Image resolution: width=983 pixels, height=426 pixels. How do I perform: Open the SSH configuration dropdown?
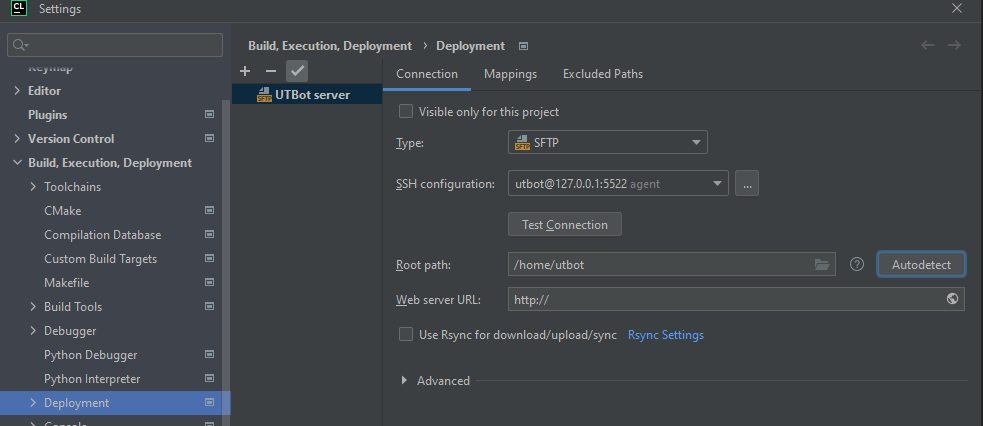(x=618, y=184)
